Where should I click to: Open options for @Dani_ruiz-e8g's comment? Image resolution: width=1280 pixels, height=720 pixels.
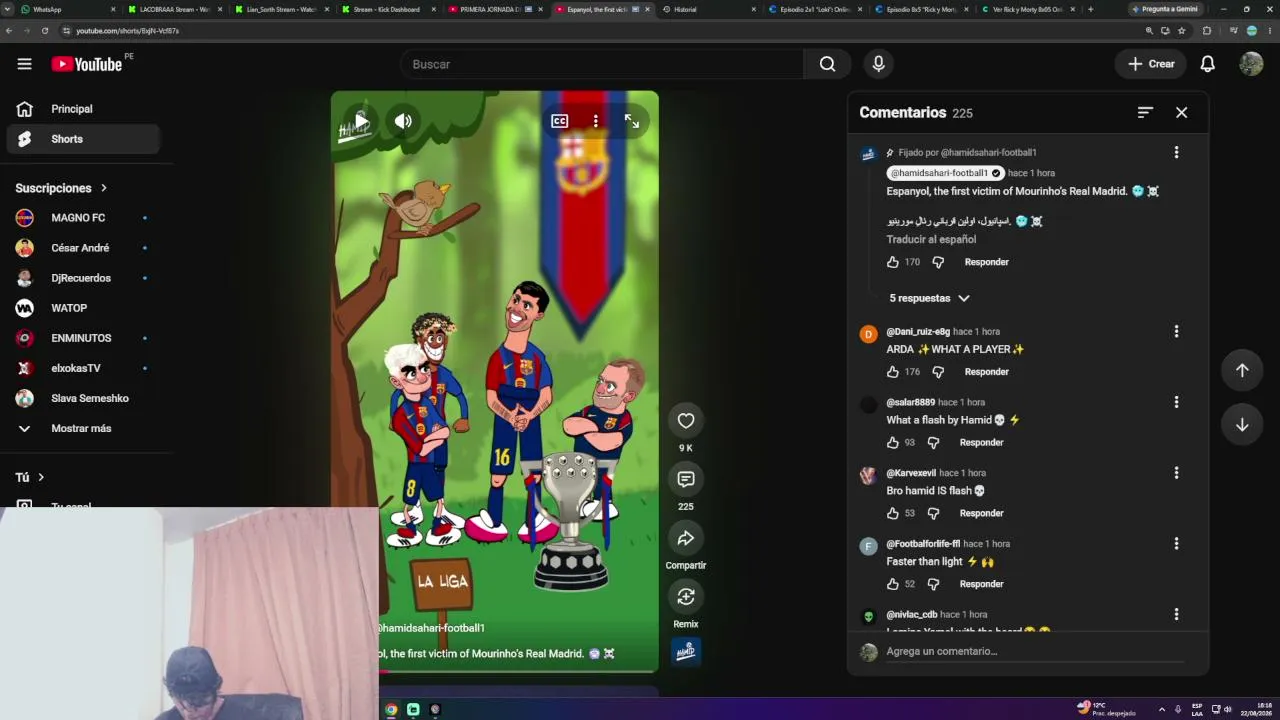1176,331
